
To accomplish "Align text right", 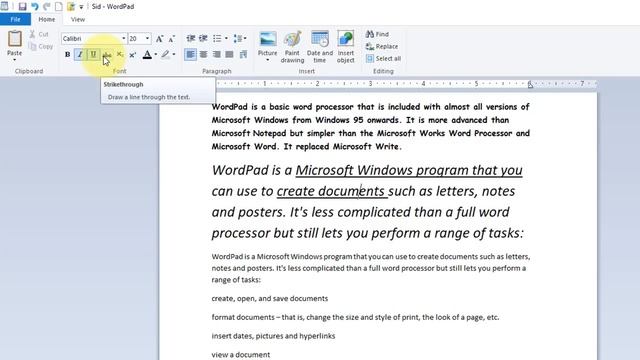I will tap(217, 54).
